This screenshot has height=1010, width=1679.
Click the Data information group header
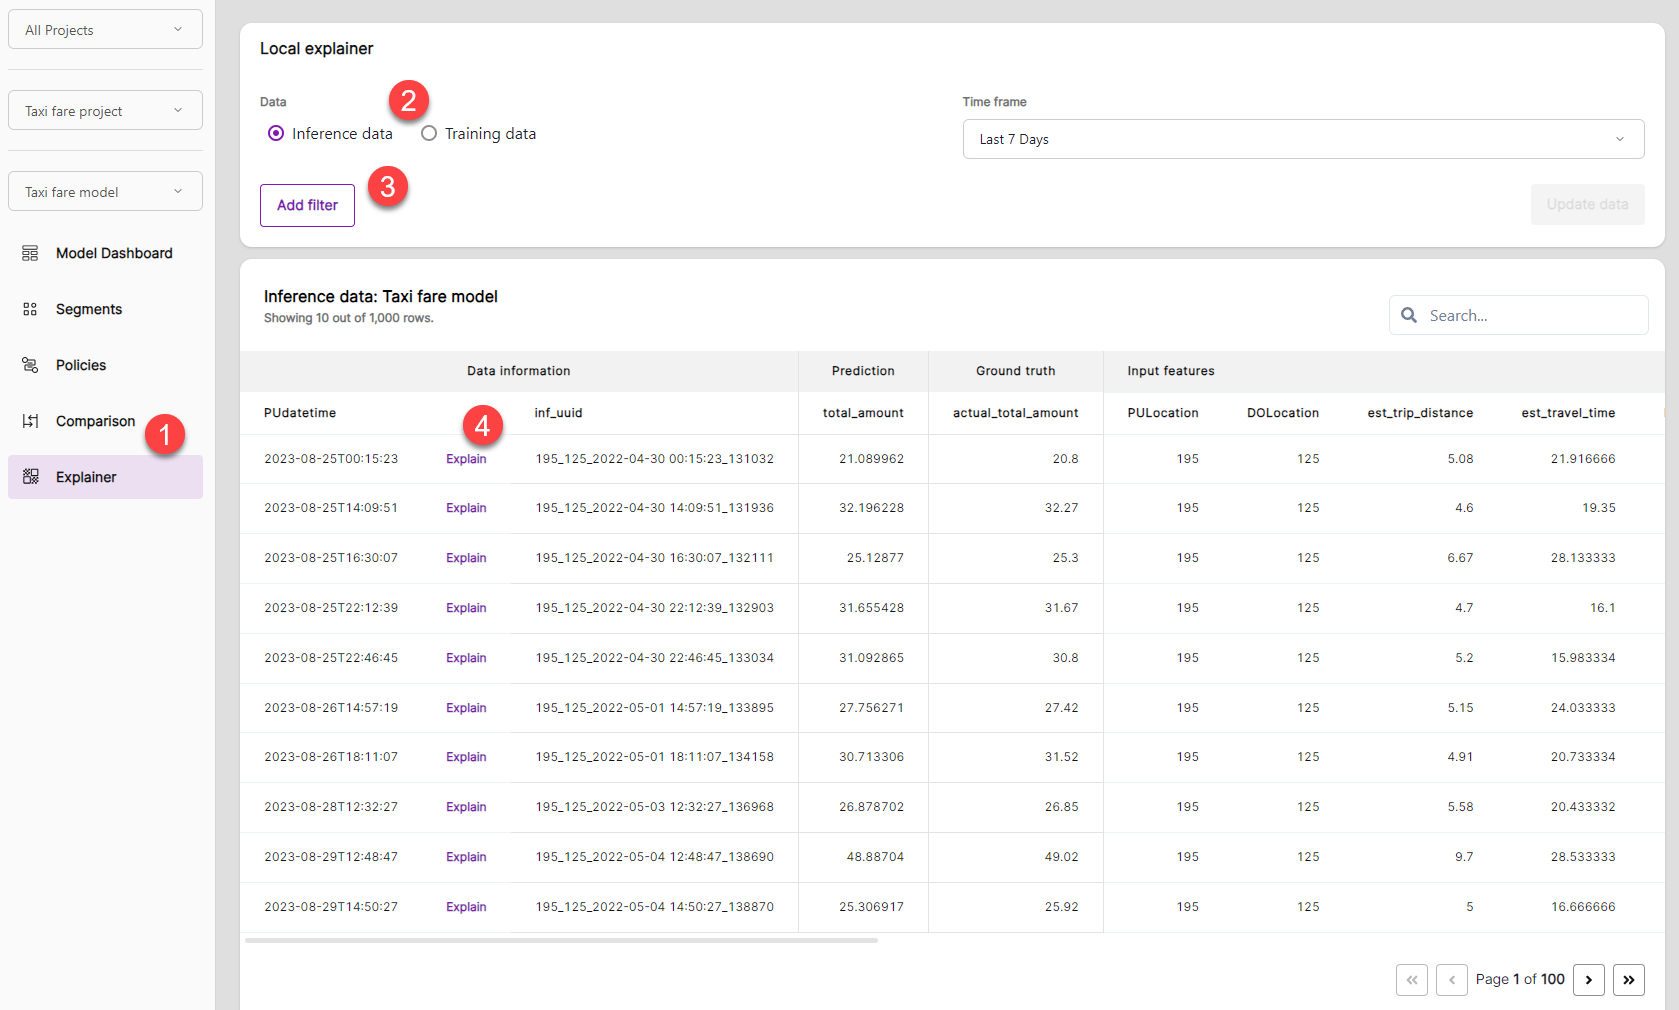[x=518, y=371]
